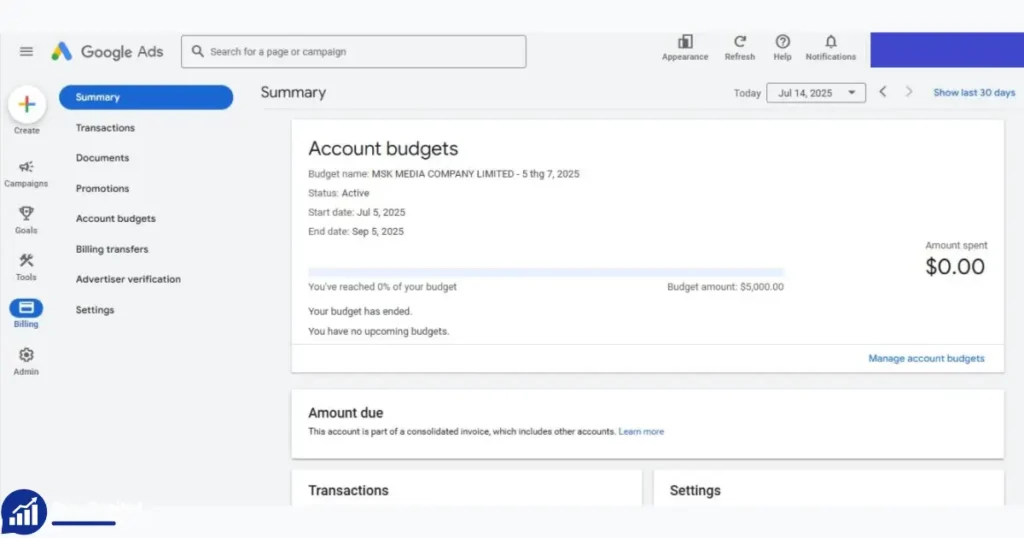Viewport: 1024px width, 538px height.
Task: Open Admin in the sidebar
Action: coord(26,361)
